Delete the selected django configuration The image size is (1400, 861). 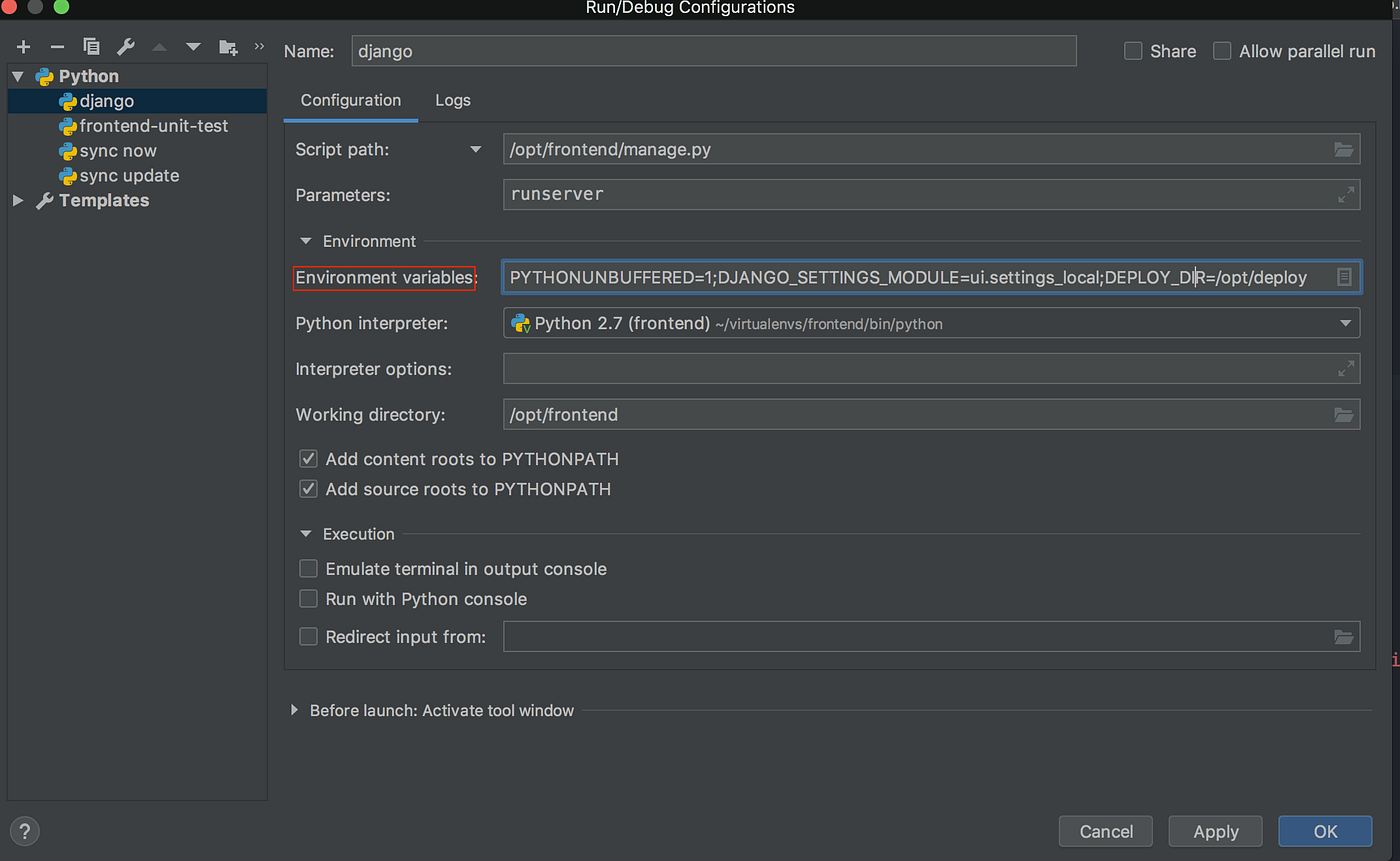[56, 46]
